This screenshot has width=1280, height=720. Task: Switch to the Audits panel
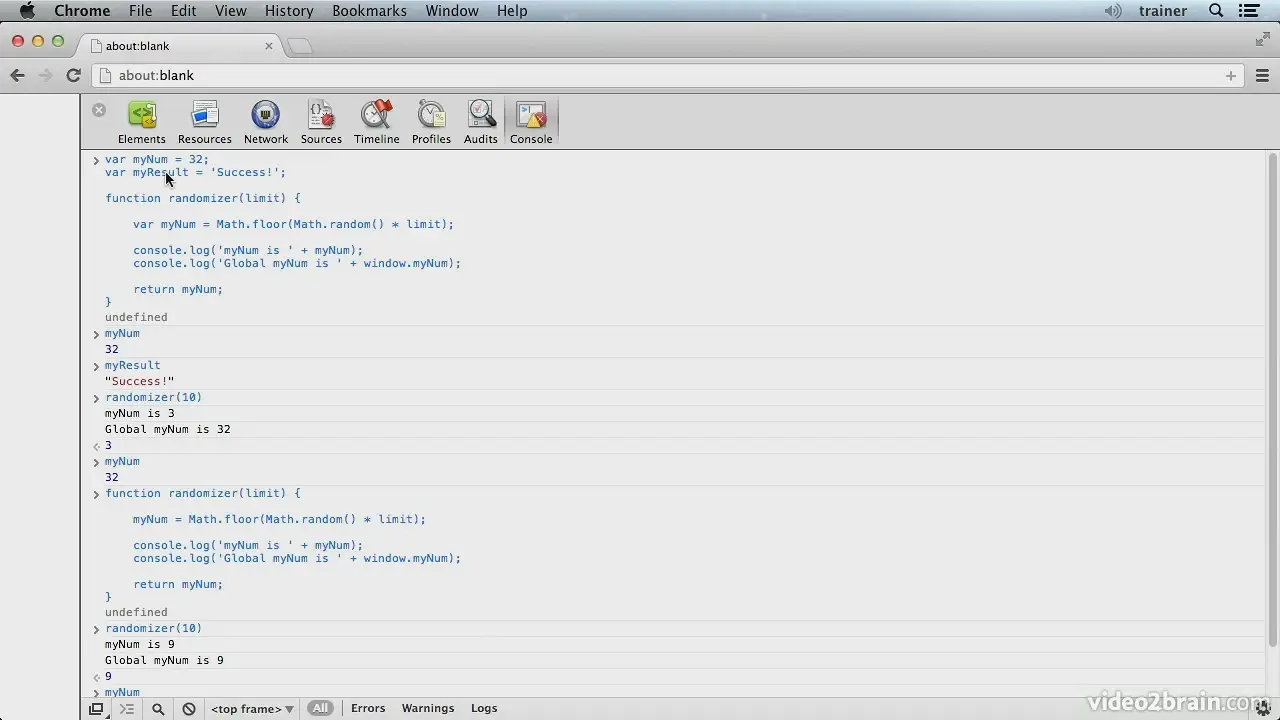[x=480, y=123]
